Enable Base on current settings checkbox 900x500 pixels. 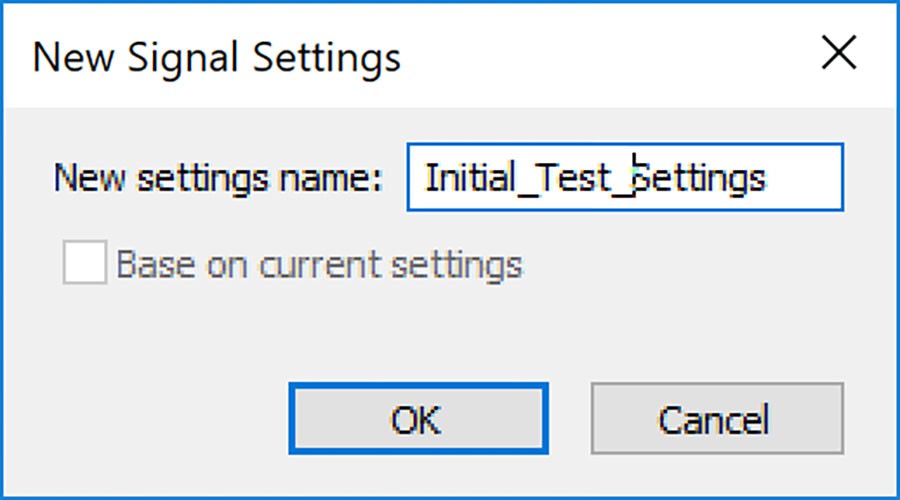pos(85,262)
